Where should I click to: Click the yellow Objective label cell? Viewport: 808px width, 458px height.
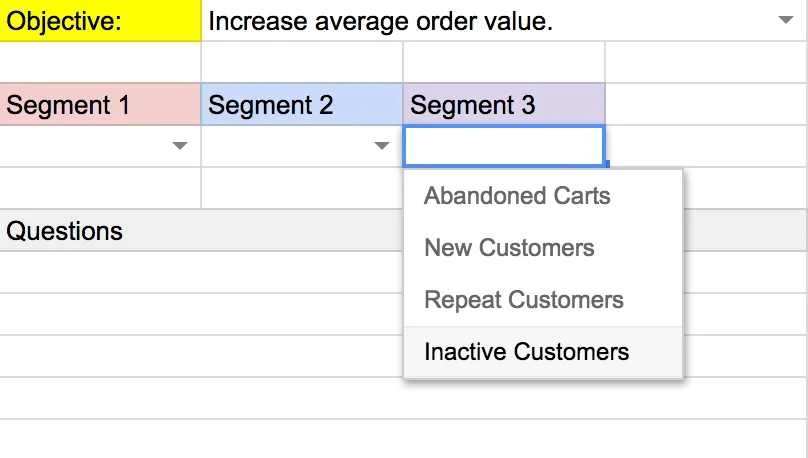[x=100, y=21]
